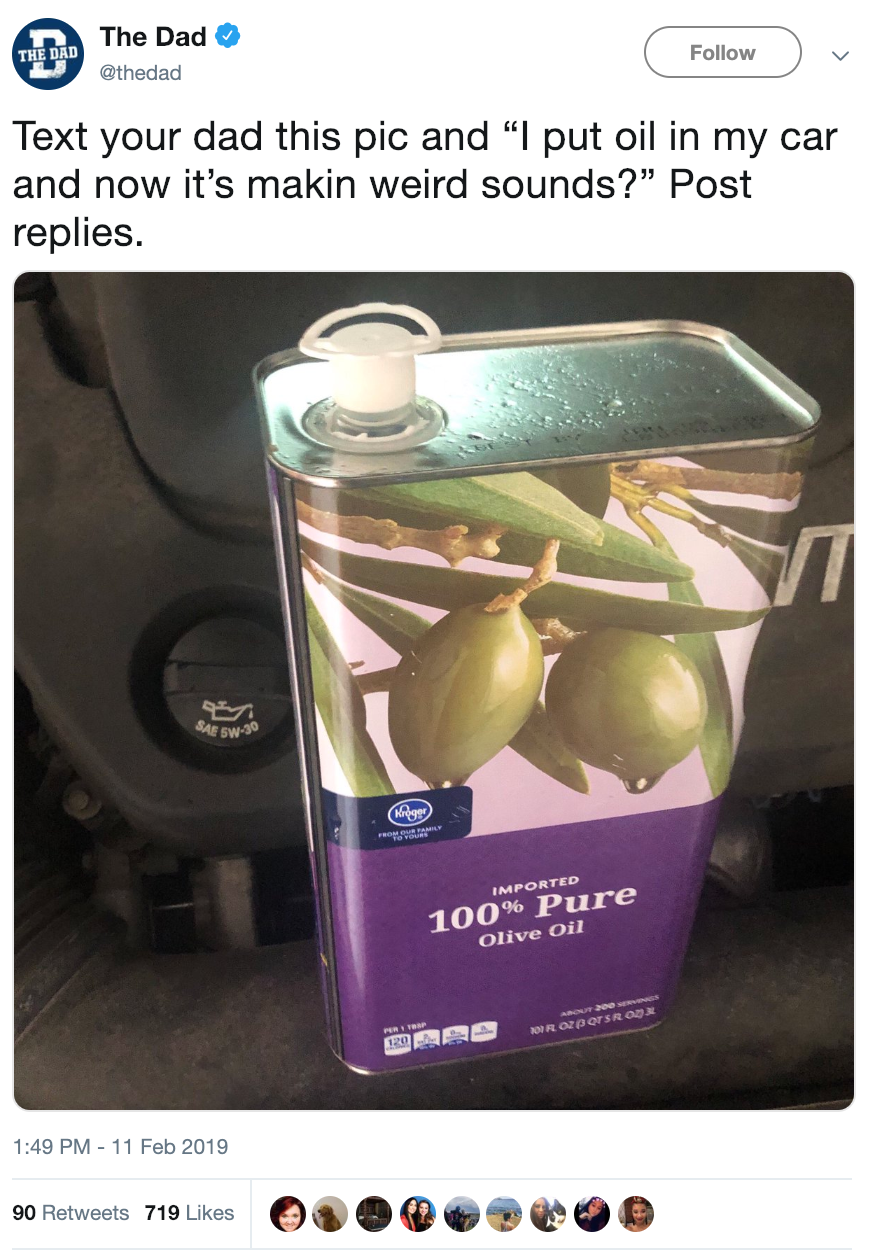Open the @thedad handle link
Viewport: 884px width, 1252px height.
tap(141, 72)
